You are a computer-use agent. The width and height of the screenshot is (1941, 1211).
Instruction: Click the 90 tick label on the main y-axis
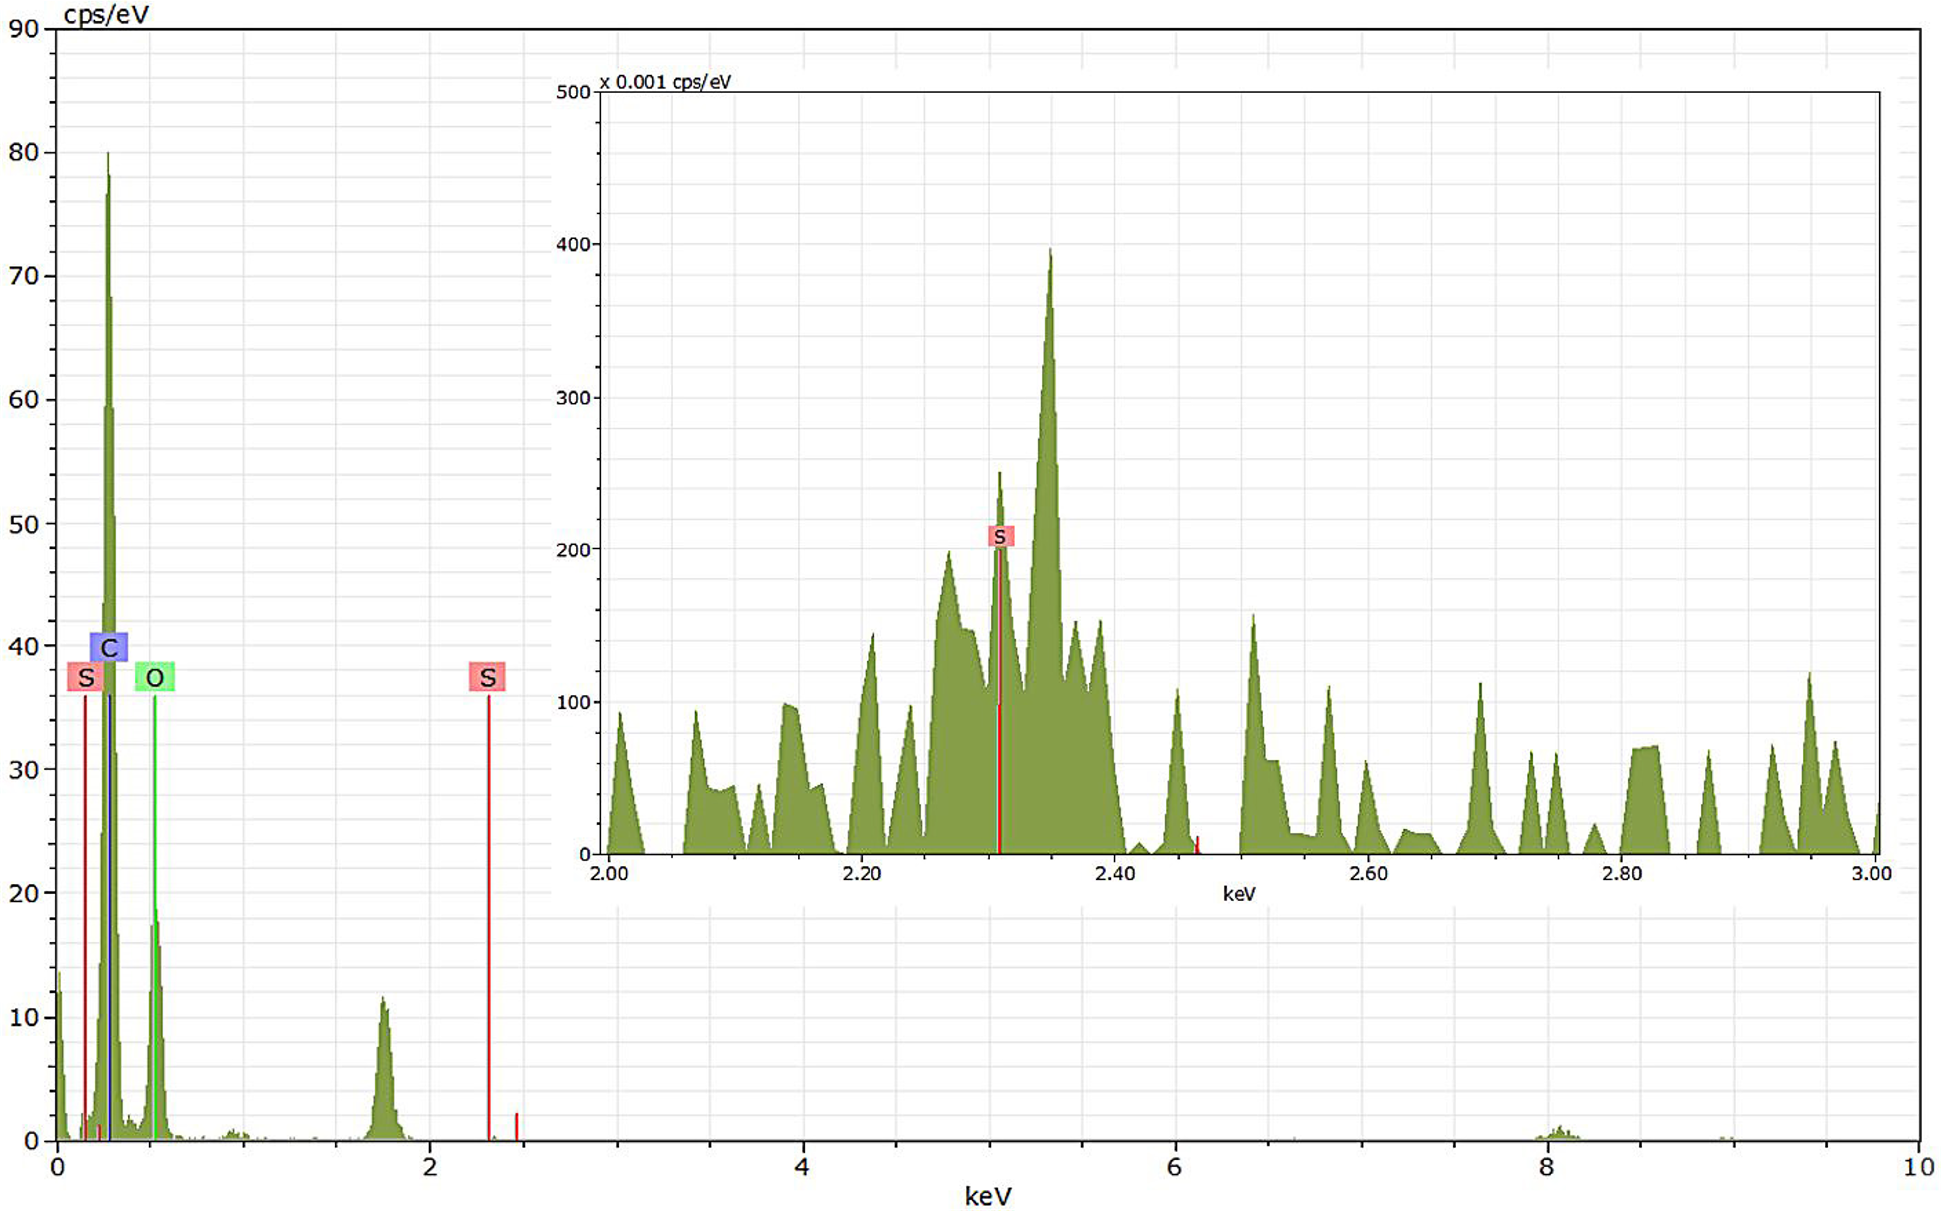(x=24, y=29)
